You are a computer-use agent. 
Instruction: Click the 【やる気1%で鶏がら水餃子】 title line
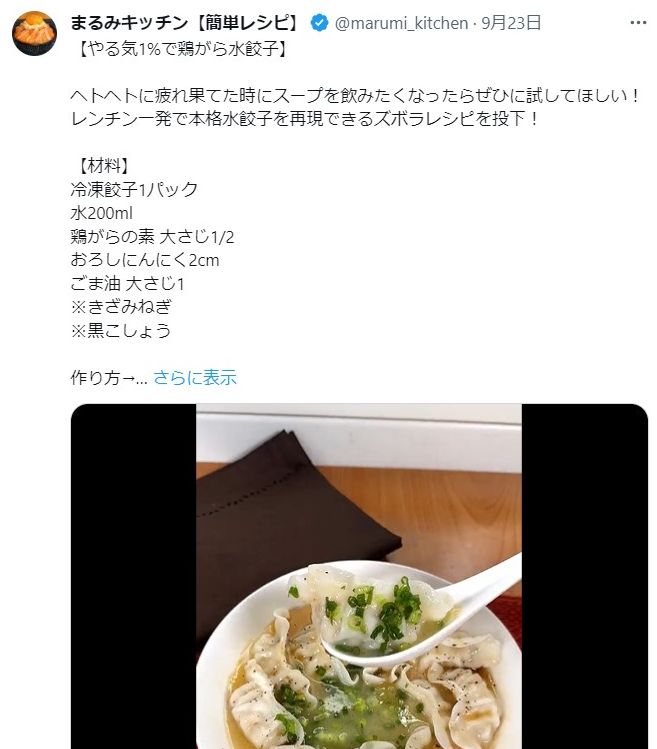(181, 49)
